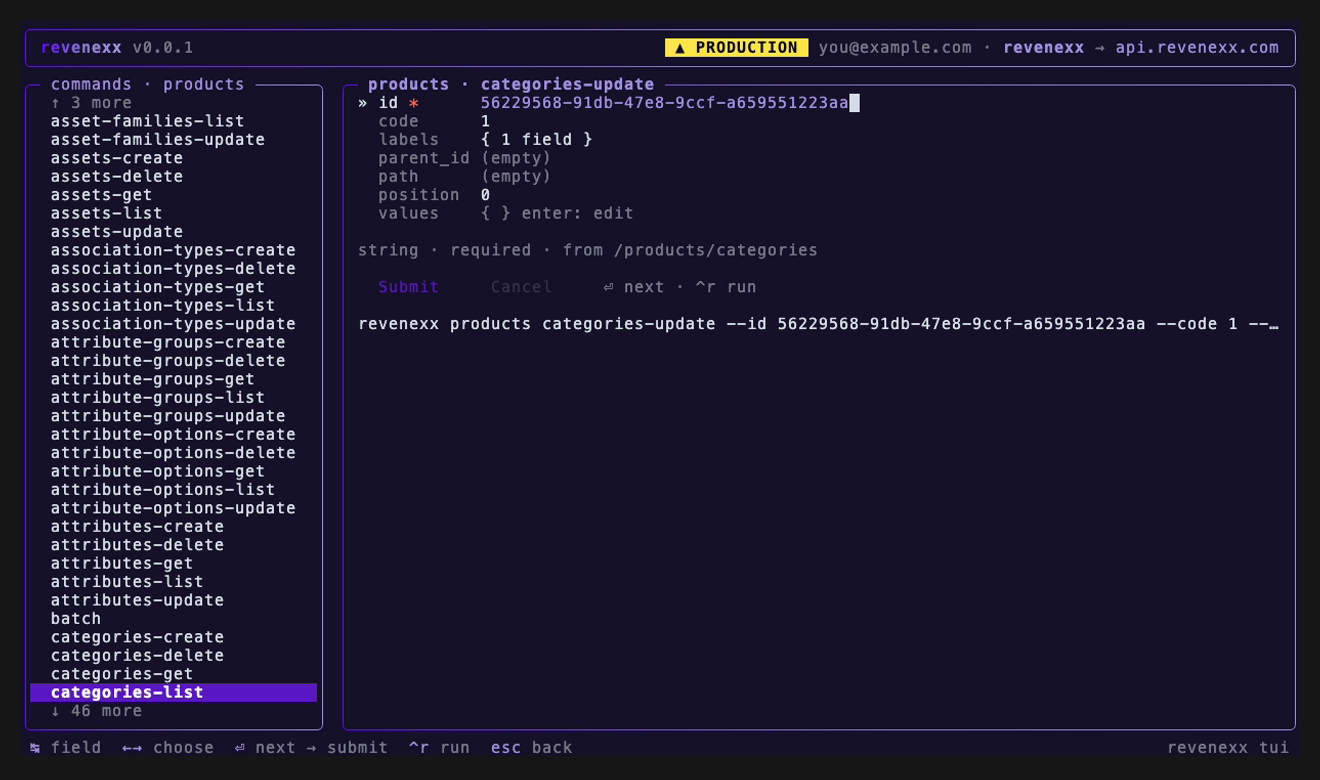The image size is (1320, 780).
Task: Click the required id asterisk marker
Action: [414, 103]
